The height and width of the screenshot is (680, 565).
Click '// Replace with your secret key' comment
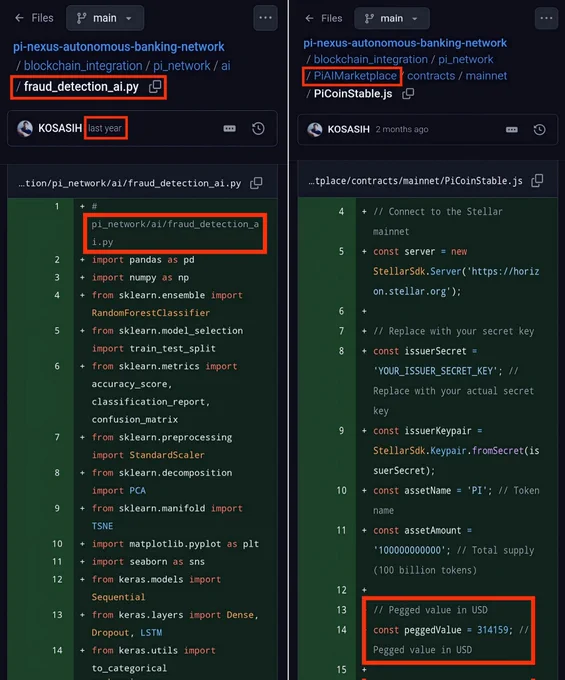click(x=454, y=331)
